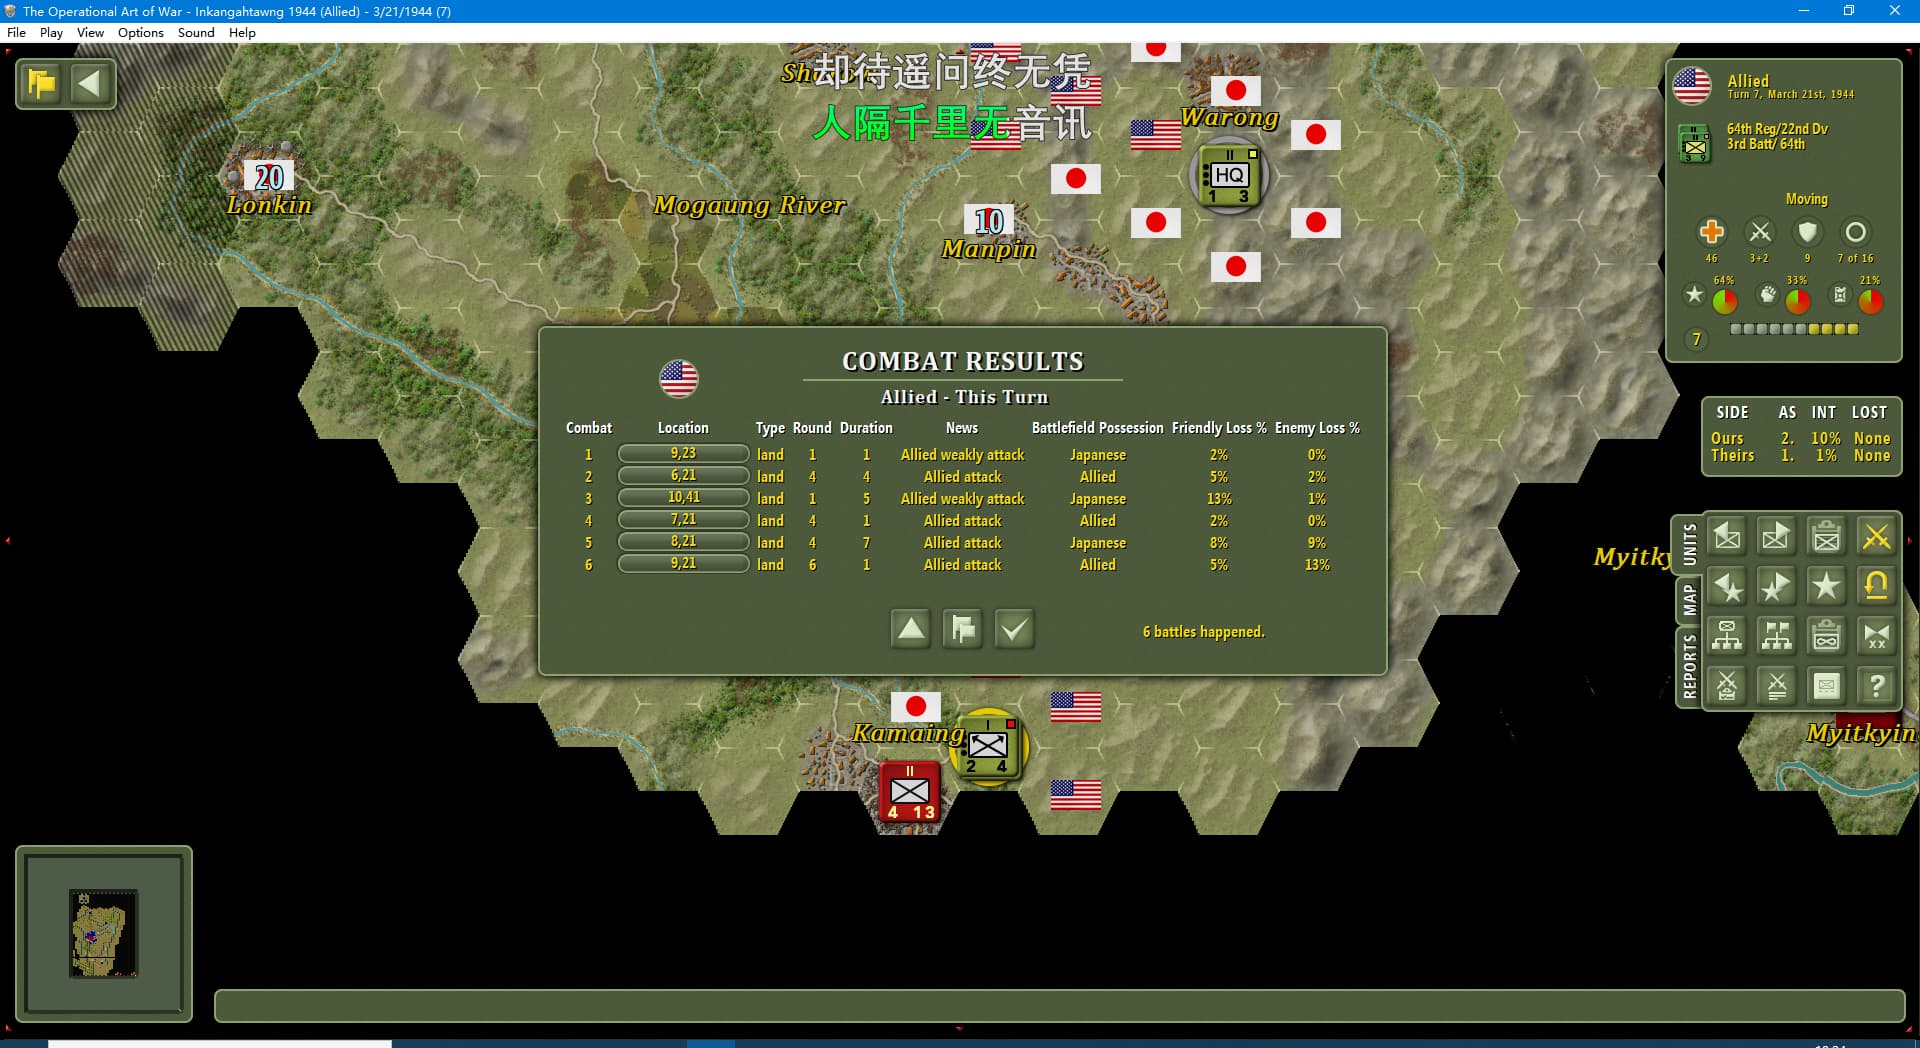The width and height of the screenshot is (1920, 1048).
Task: Click the yellow flag icon at top-left
Action: pos(42,83)
